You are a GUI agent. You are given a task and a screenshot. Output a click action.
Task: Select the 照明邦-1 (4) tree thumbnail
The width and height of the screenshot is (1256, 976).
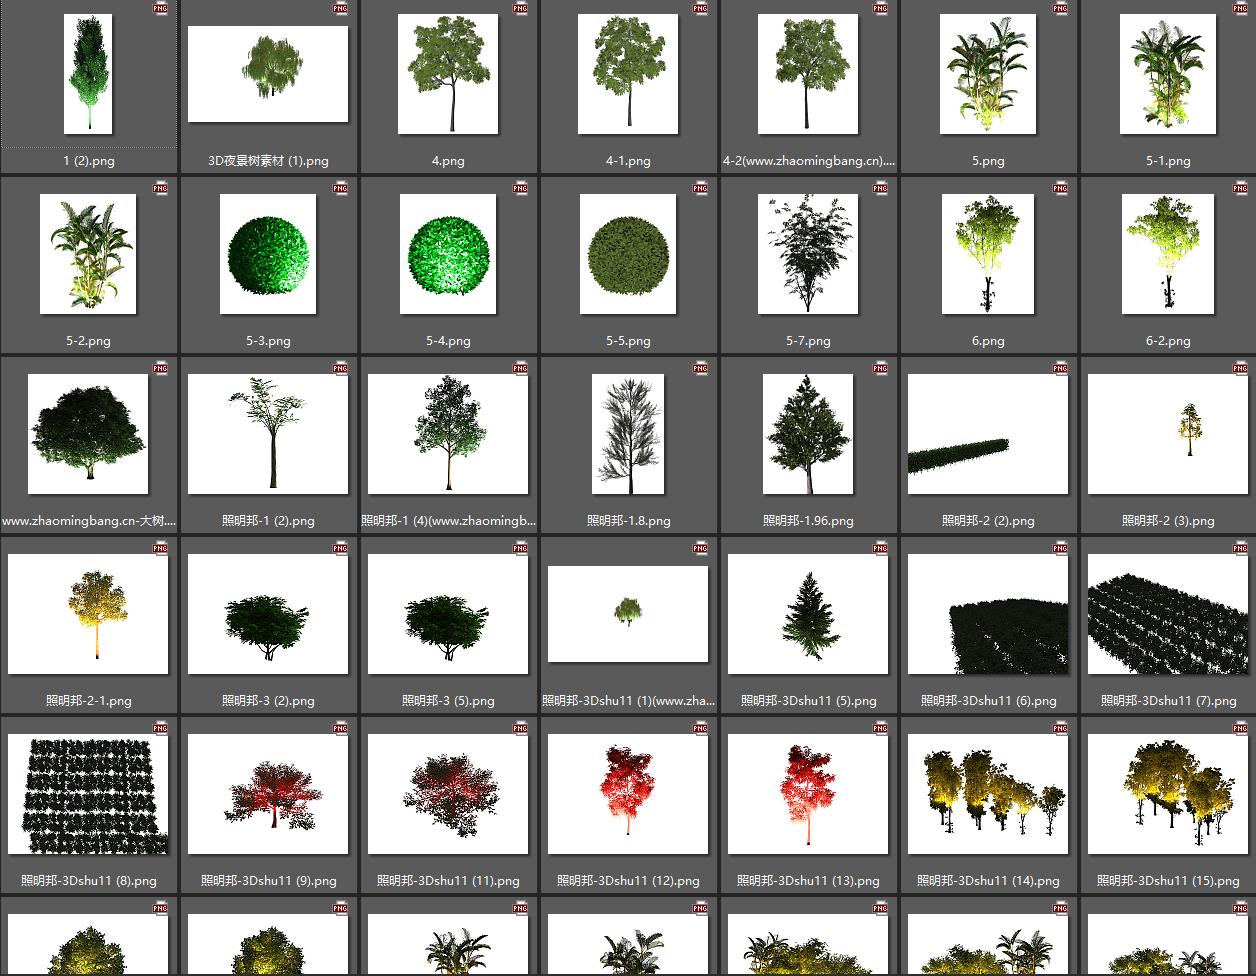448,434
